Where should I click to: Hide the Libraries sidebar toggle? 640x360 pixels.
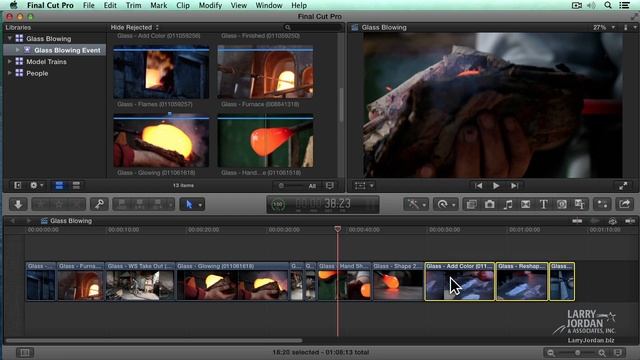point(17,186)
